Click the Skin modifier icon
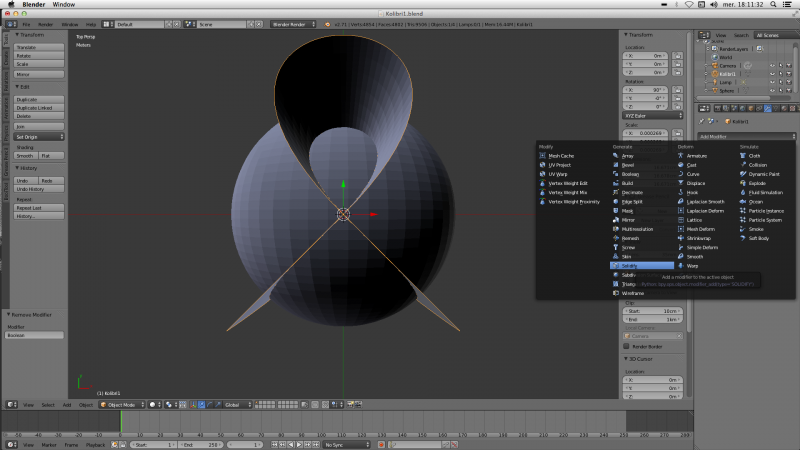Viewport: 800px width, 450px height. (x=616, y=257)
